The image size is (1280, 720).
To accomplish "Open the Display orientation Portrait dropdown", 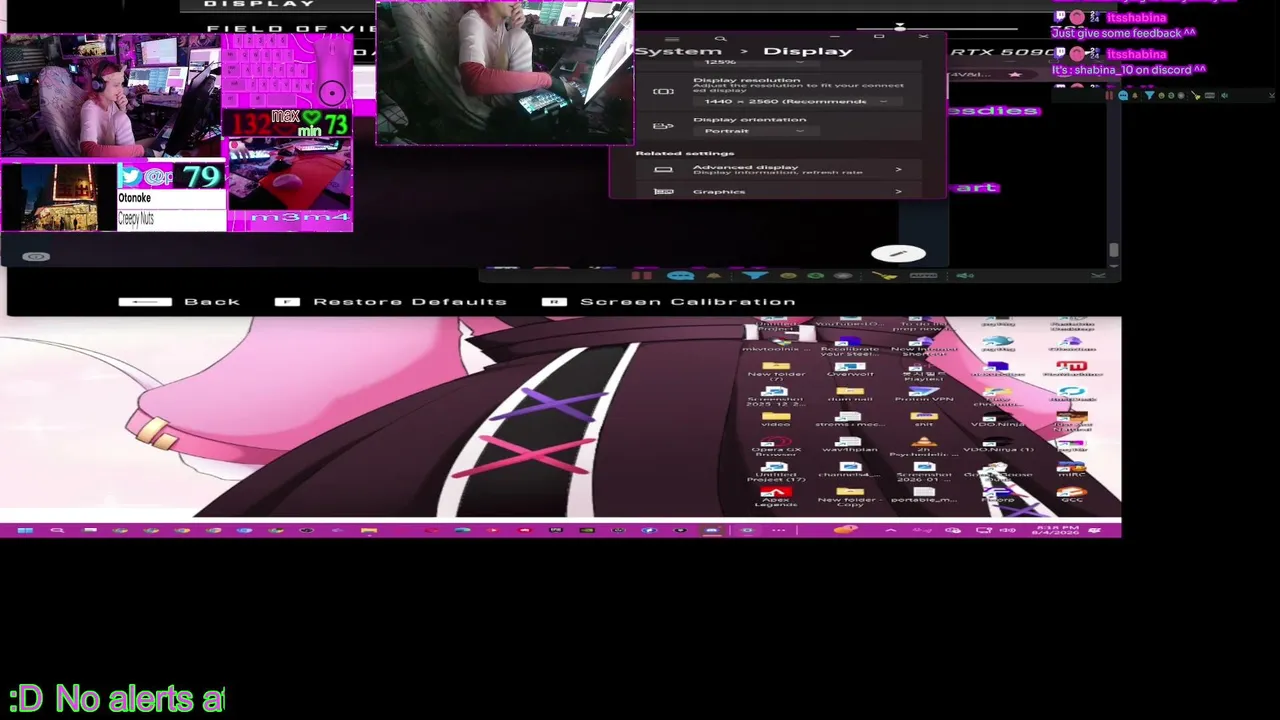I will coord(755,131).
